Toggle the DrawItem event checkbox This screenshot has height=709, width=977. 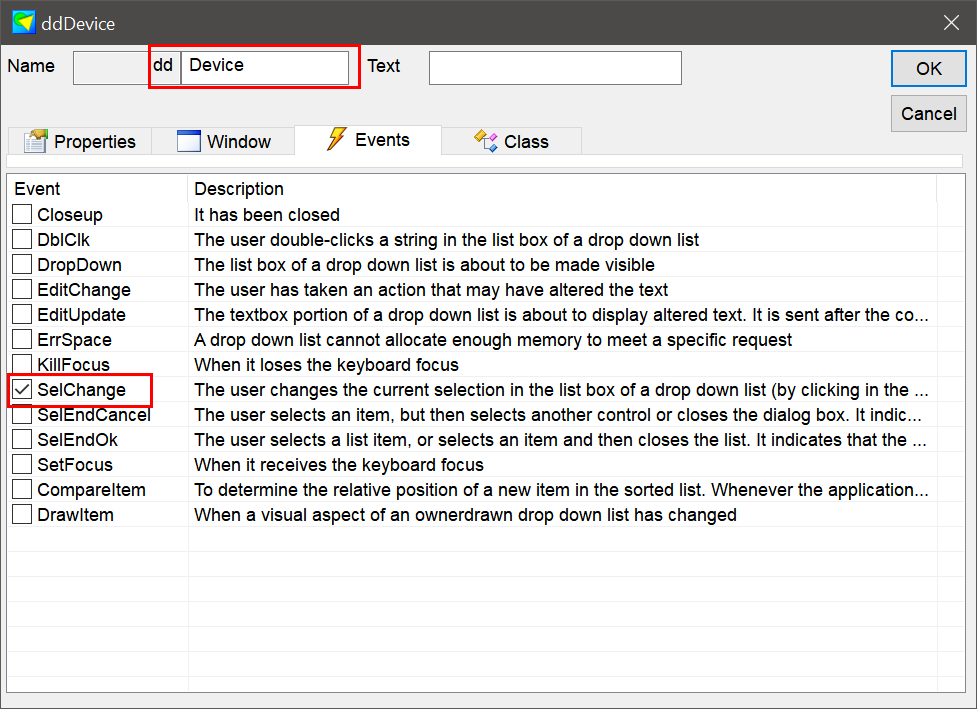[x=22, y=514]
